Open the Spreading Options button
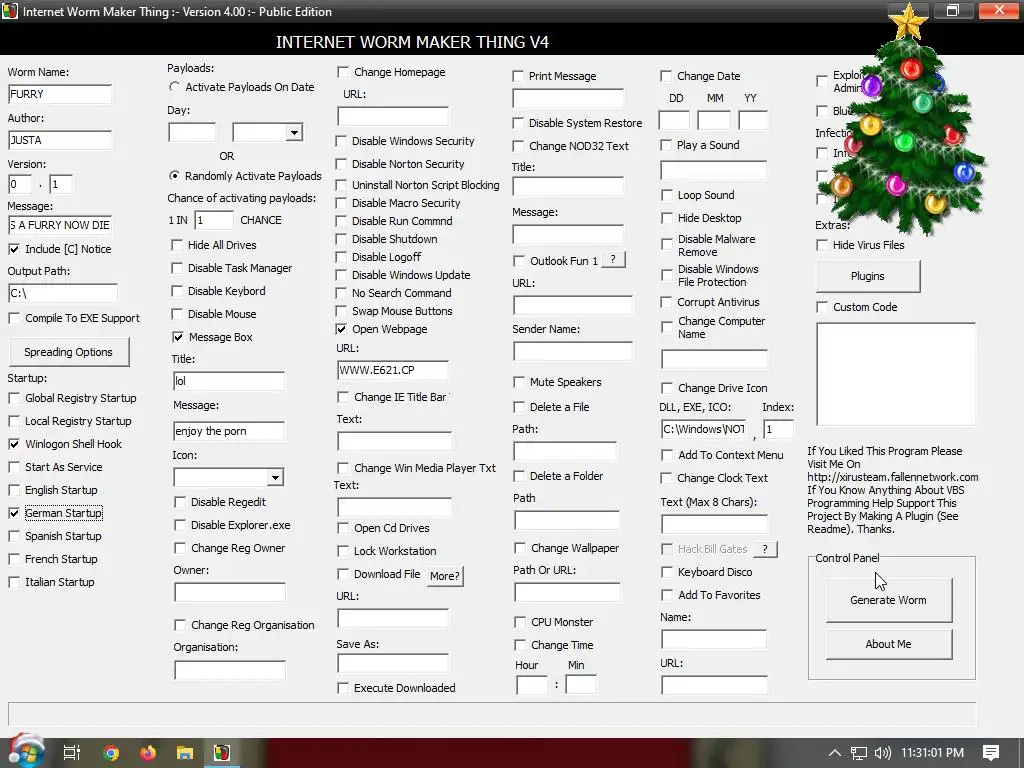 (x=69, y=352)
